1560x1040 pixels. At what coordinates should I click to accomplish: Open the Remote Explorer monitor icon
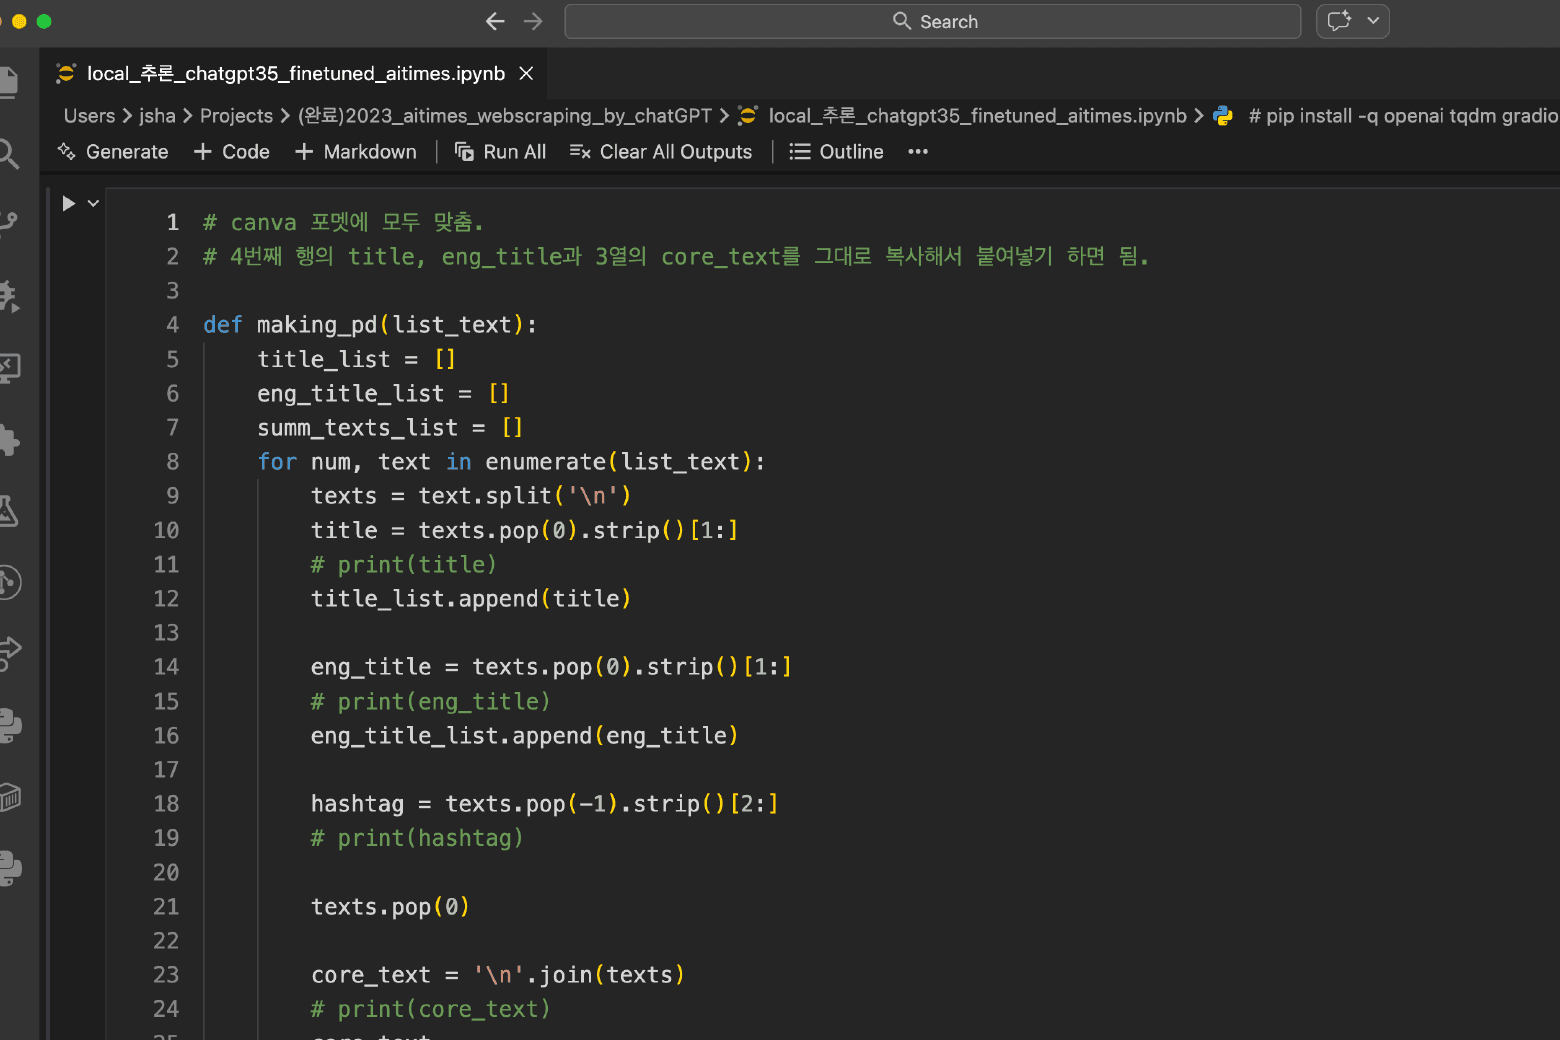click(x=8, y=368)
